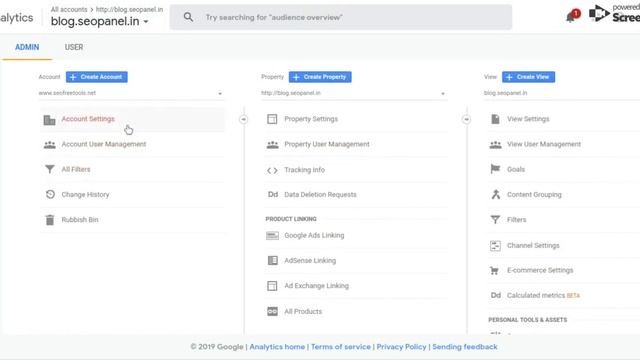Open the Analytics home footer link

point(277,347)
